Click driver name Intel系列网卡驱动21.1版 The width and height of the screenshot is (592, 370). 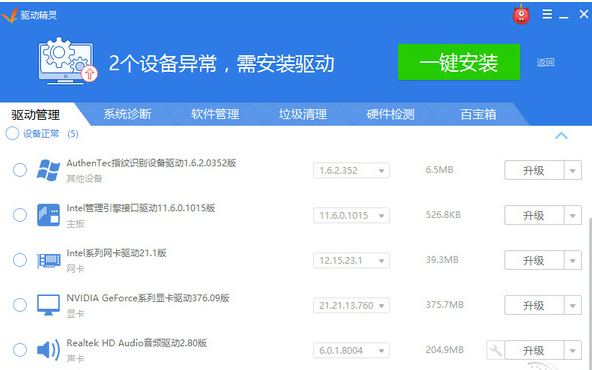coord(116,253)
